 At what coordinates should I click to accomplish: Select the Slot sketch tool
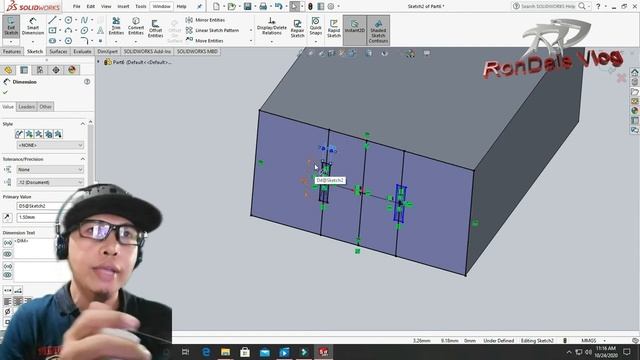pos(52,40)
